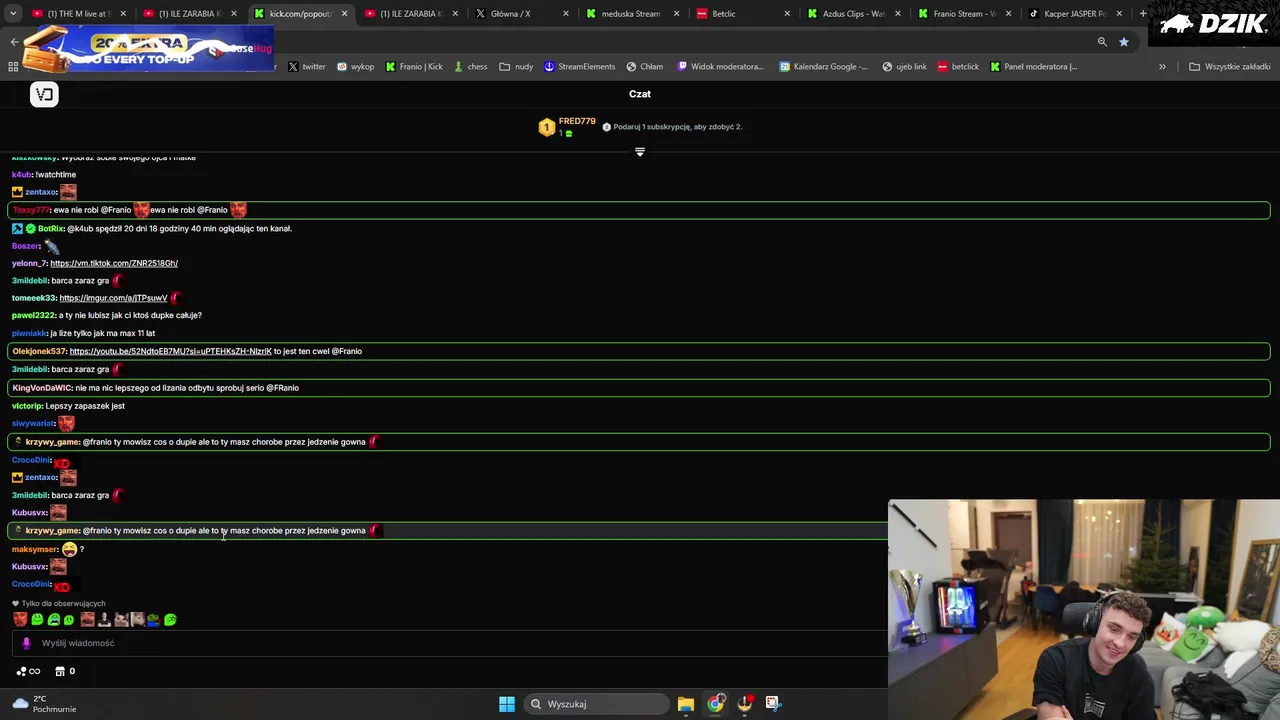Click the username Texzy777 in chat
Viewport: 1280px width, 720px height.
31,210
